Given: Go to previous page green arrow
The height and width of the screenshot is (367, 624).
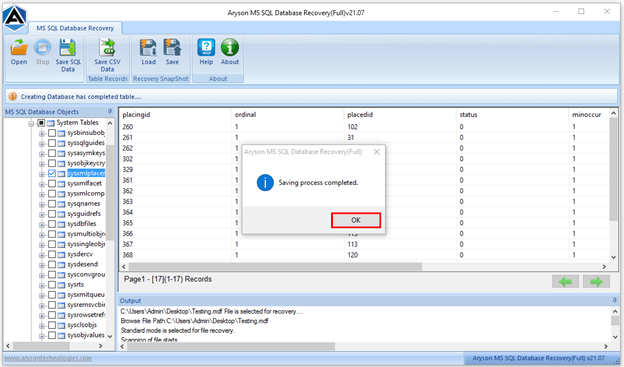Looking at the screenshot, I should (x=565, y=281).
